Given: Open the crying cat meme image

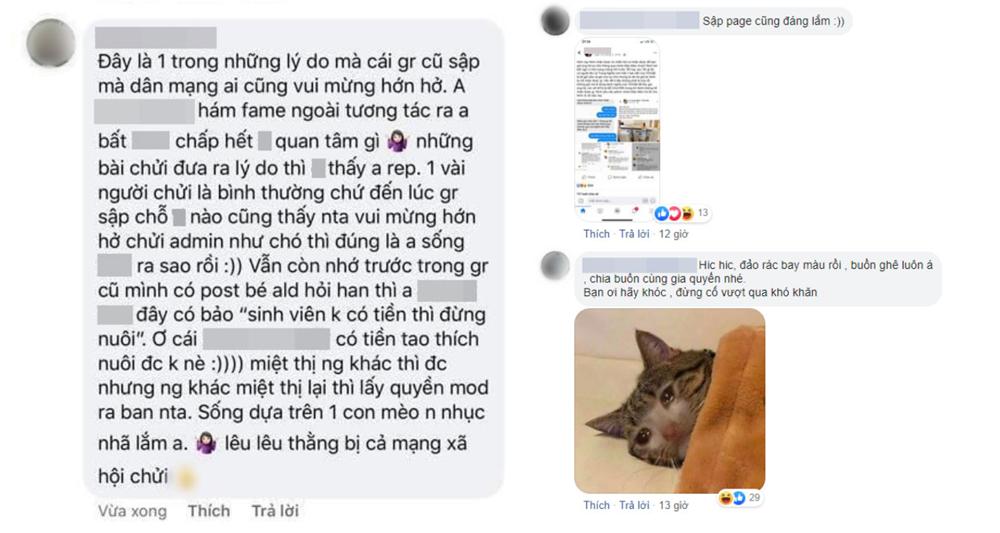Looking at the screenshot, I should tap(670, 401).
